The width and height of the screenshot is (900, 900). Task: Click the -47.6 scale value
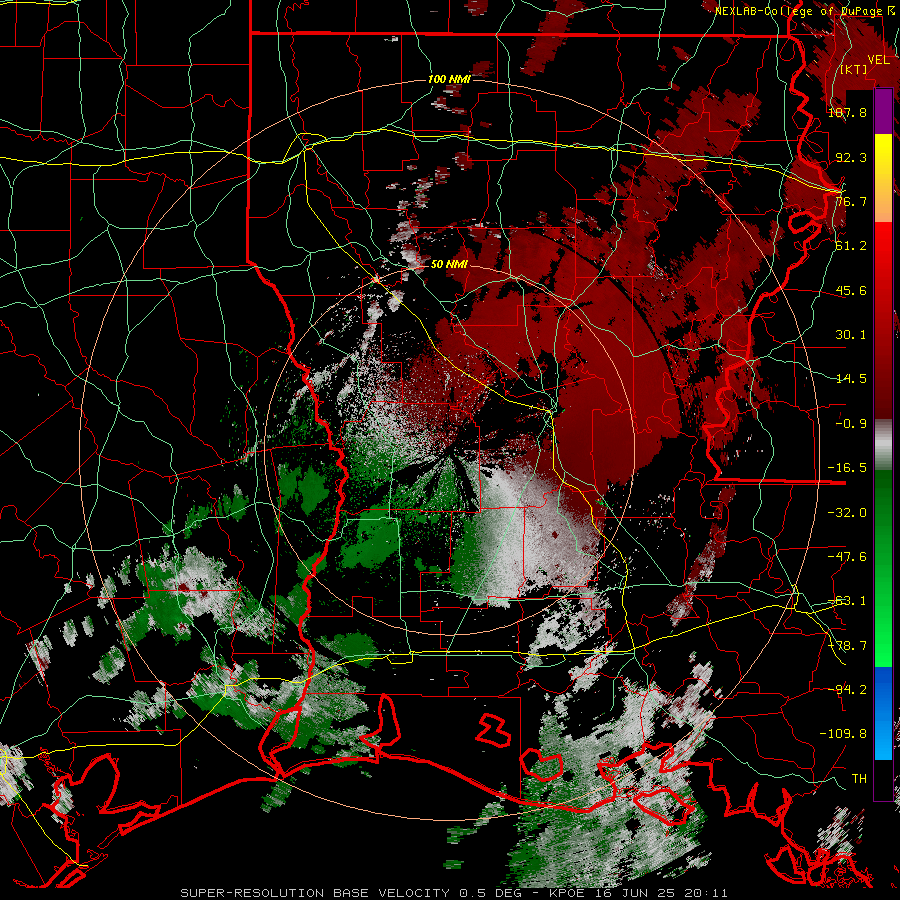tap(847, 557)
